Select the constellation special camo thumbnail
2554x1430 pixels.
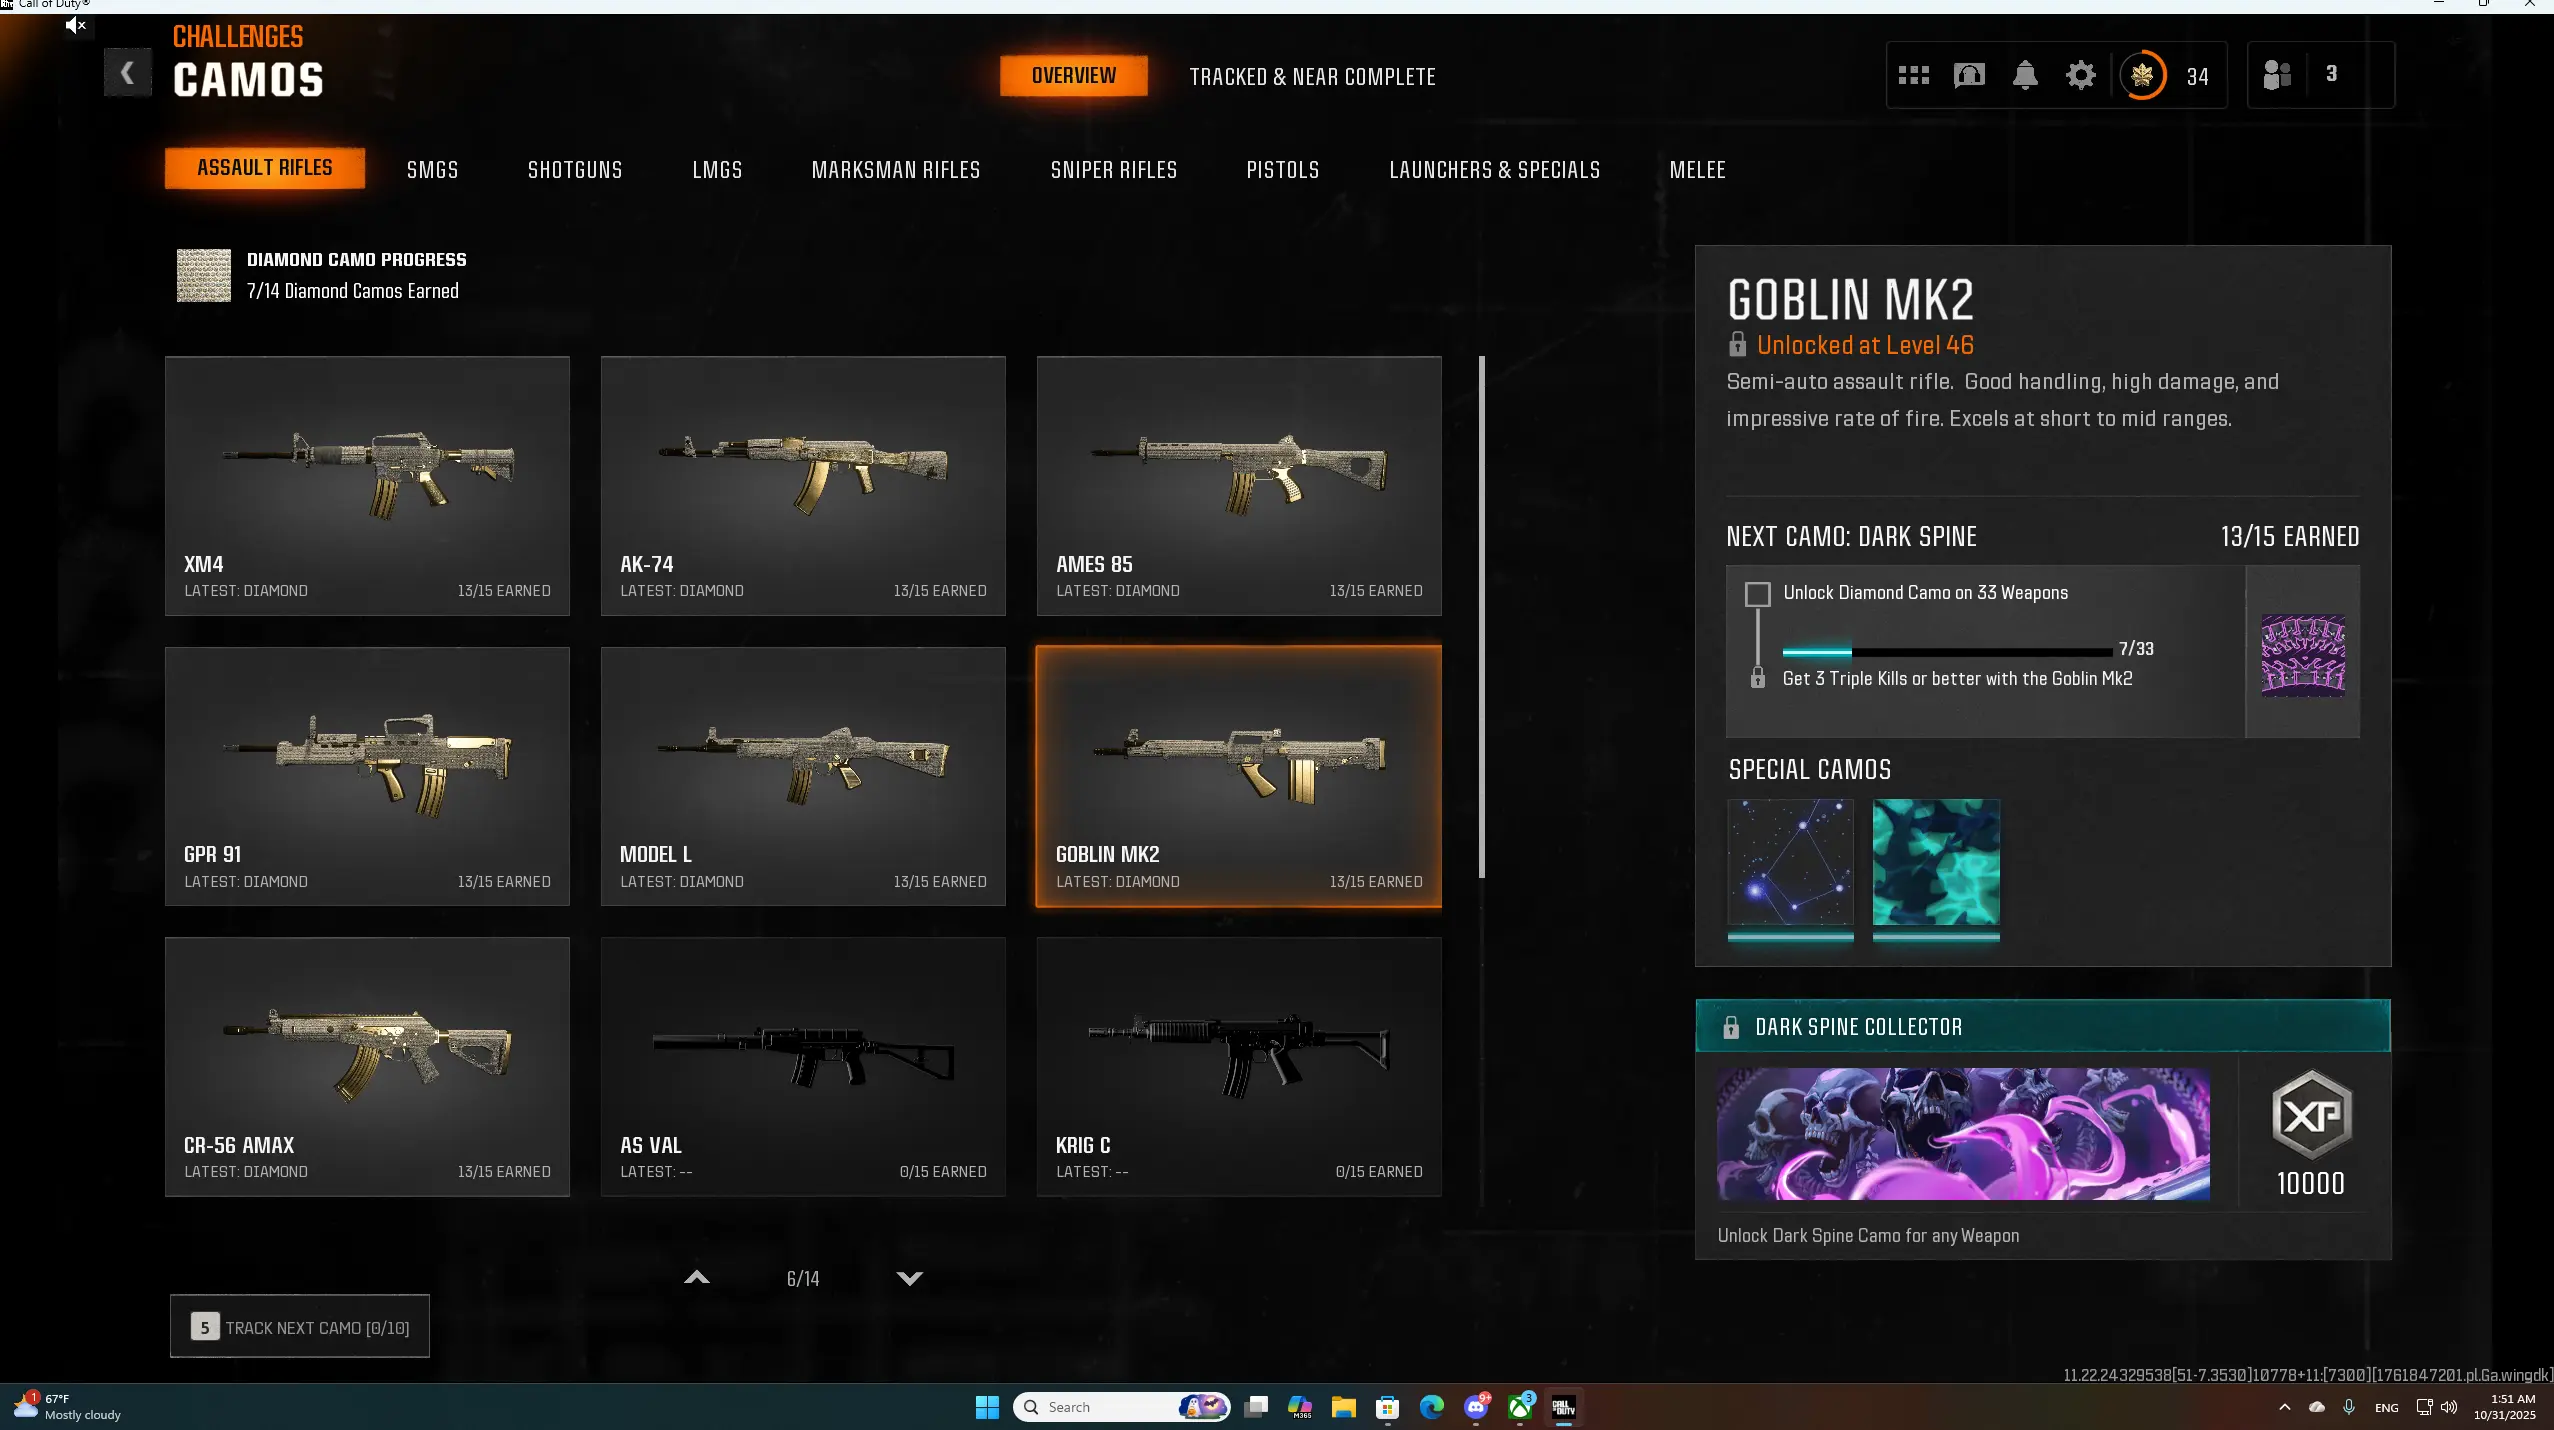coord(1790,862)
